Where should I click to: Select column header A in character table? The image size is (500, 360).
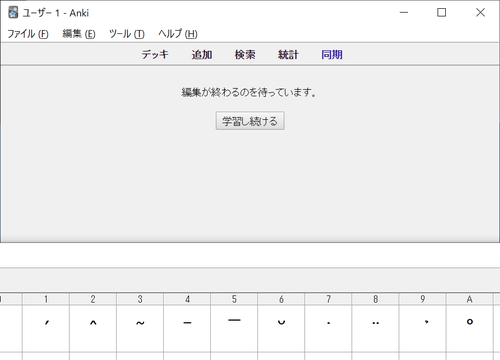click(470, 299)
